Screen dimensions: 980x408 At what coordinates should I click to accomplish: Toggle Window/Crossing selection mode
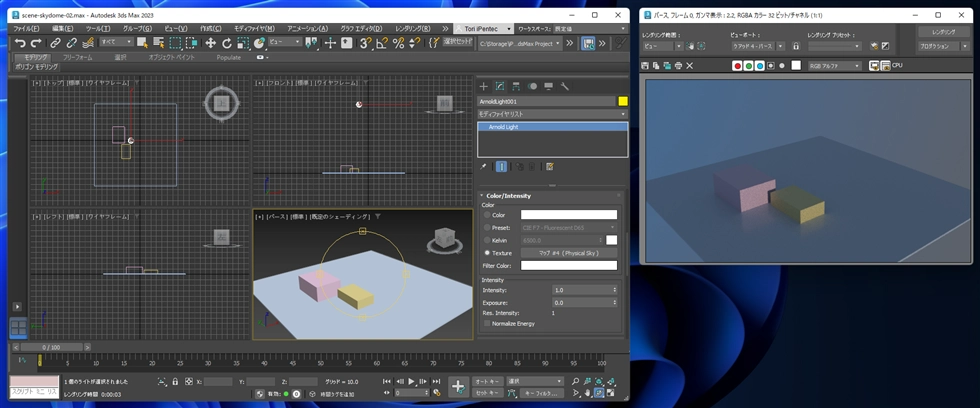pyautogui.click(x=192, y=43)
